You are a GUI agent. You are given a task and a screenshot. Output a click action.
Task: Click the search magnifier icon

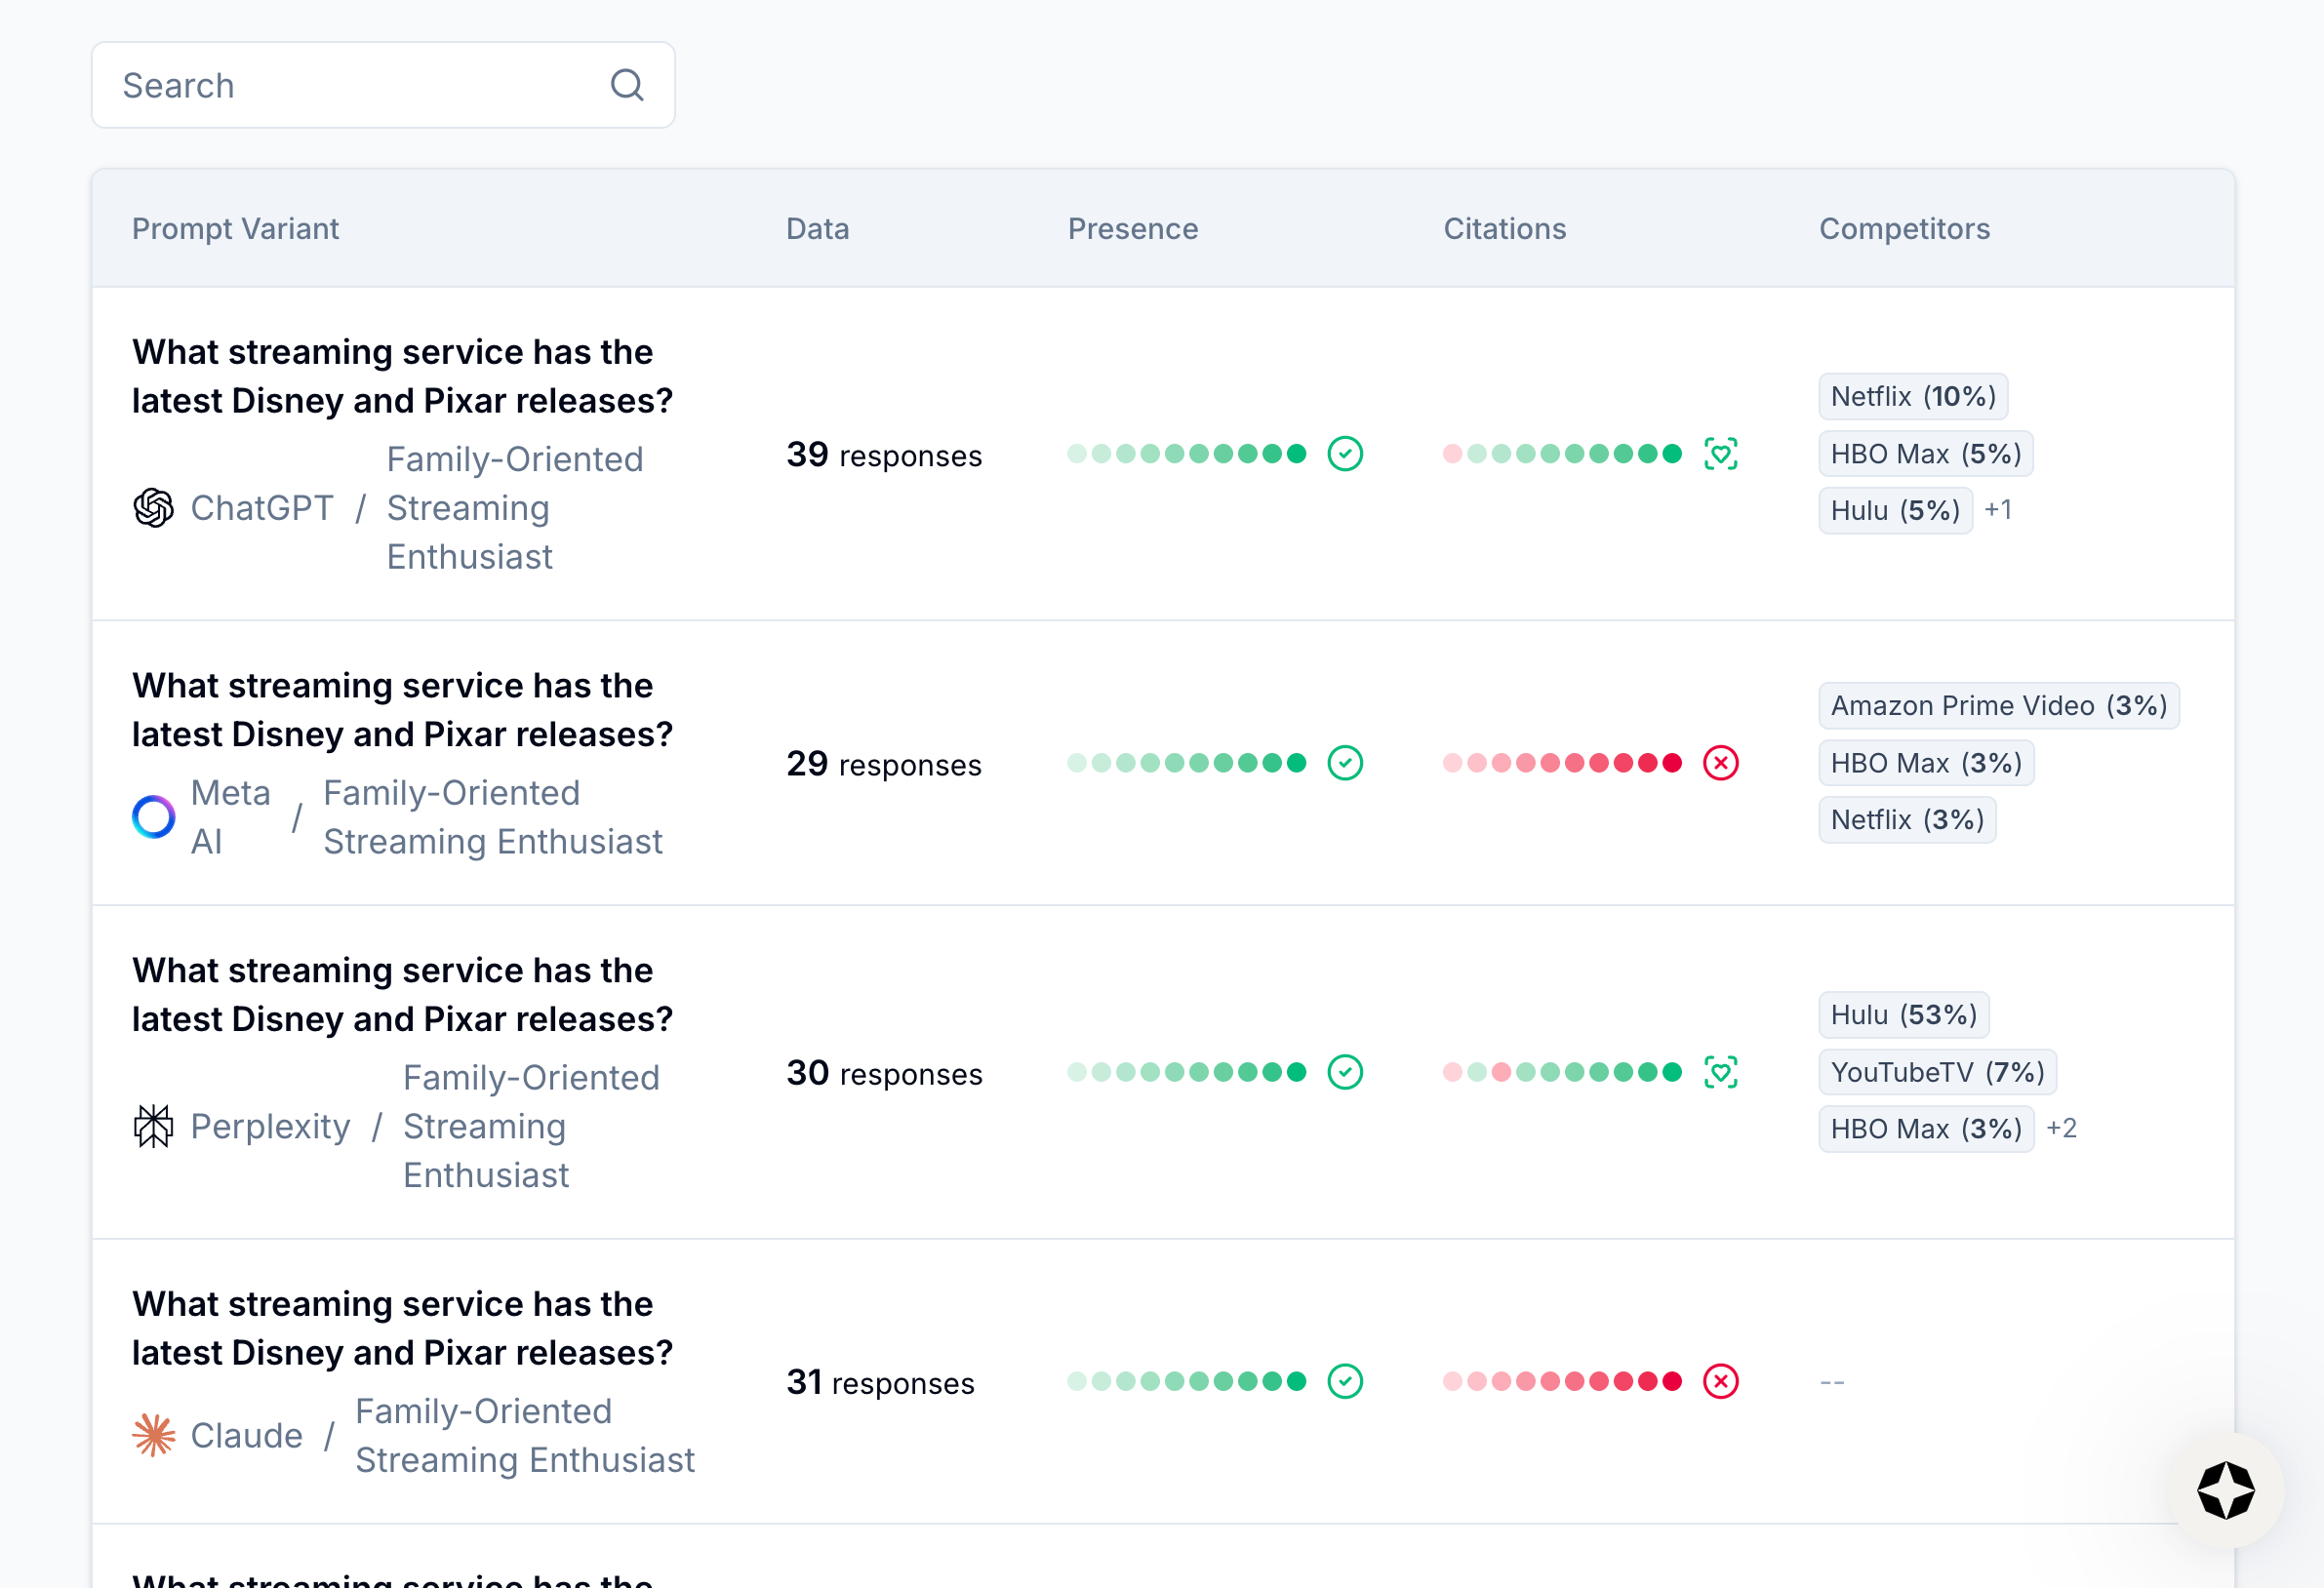(627, 85)
